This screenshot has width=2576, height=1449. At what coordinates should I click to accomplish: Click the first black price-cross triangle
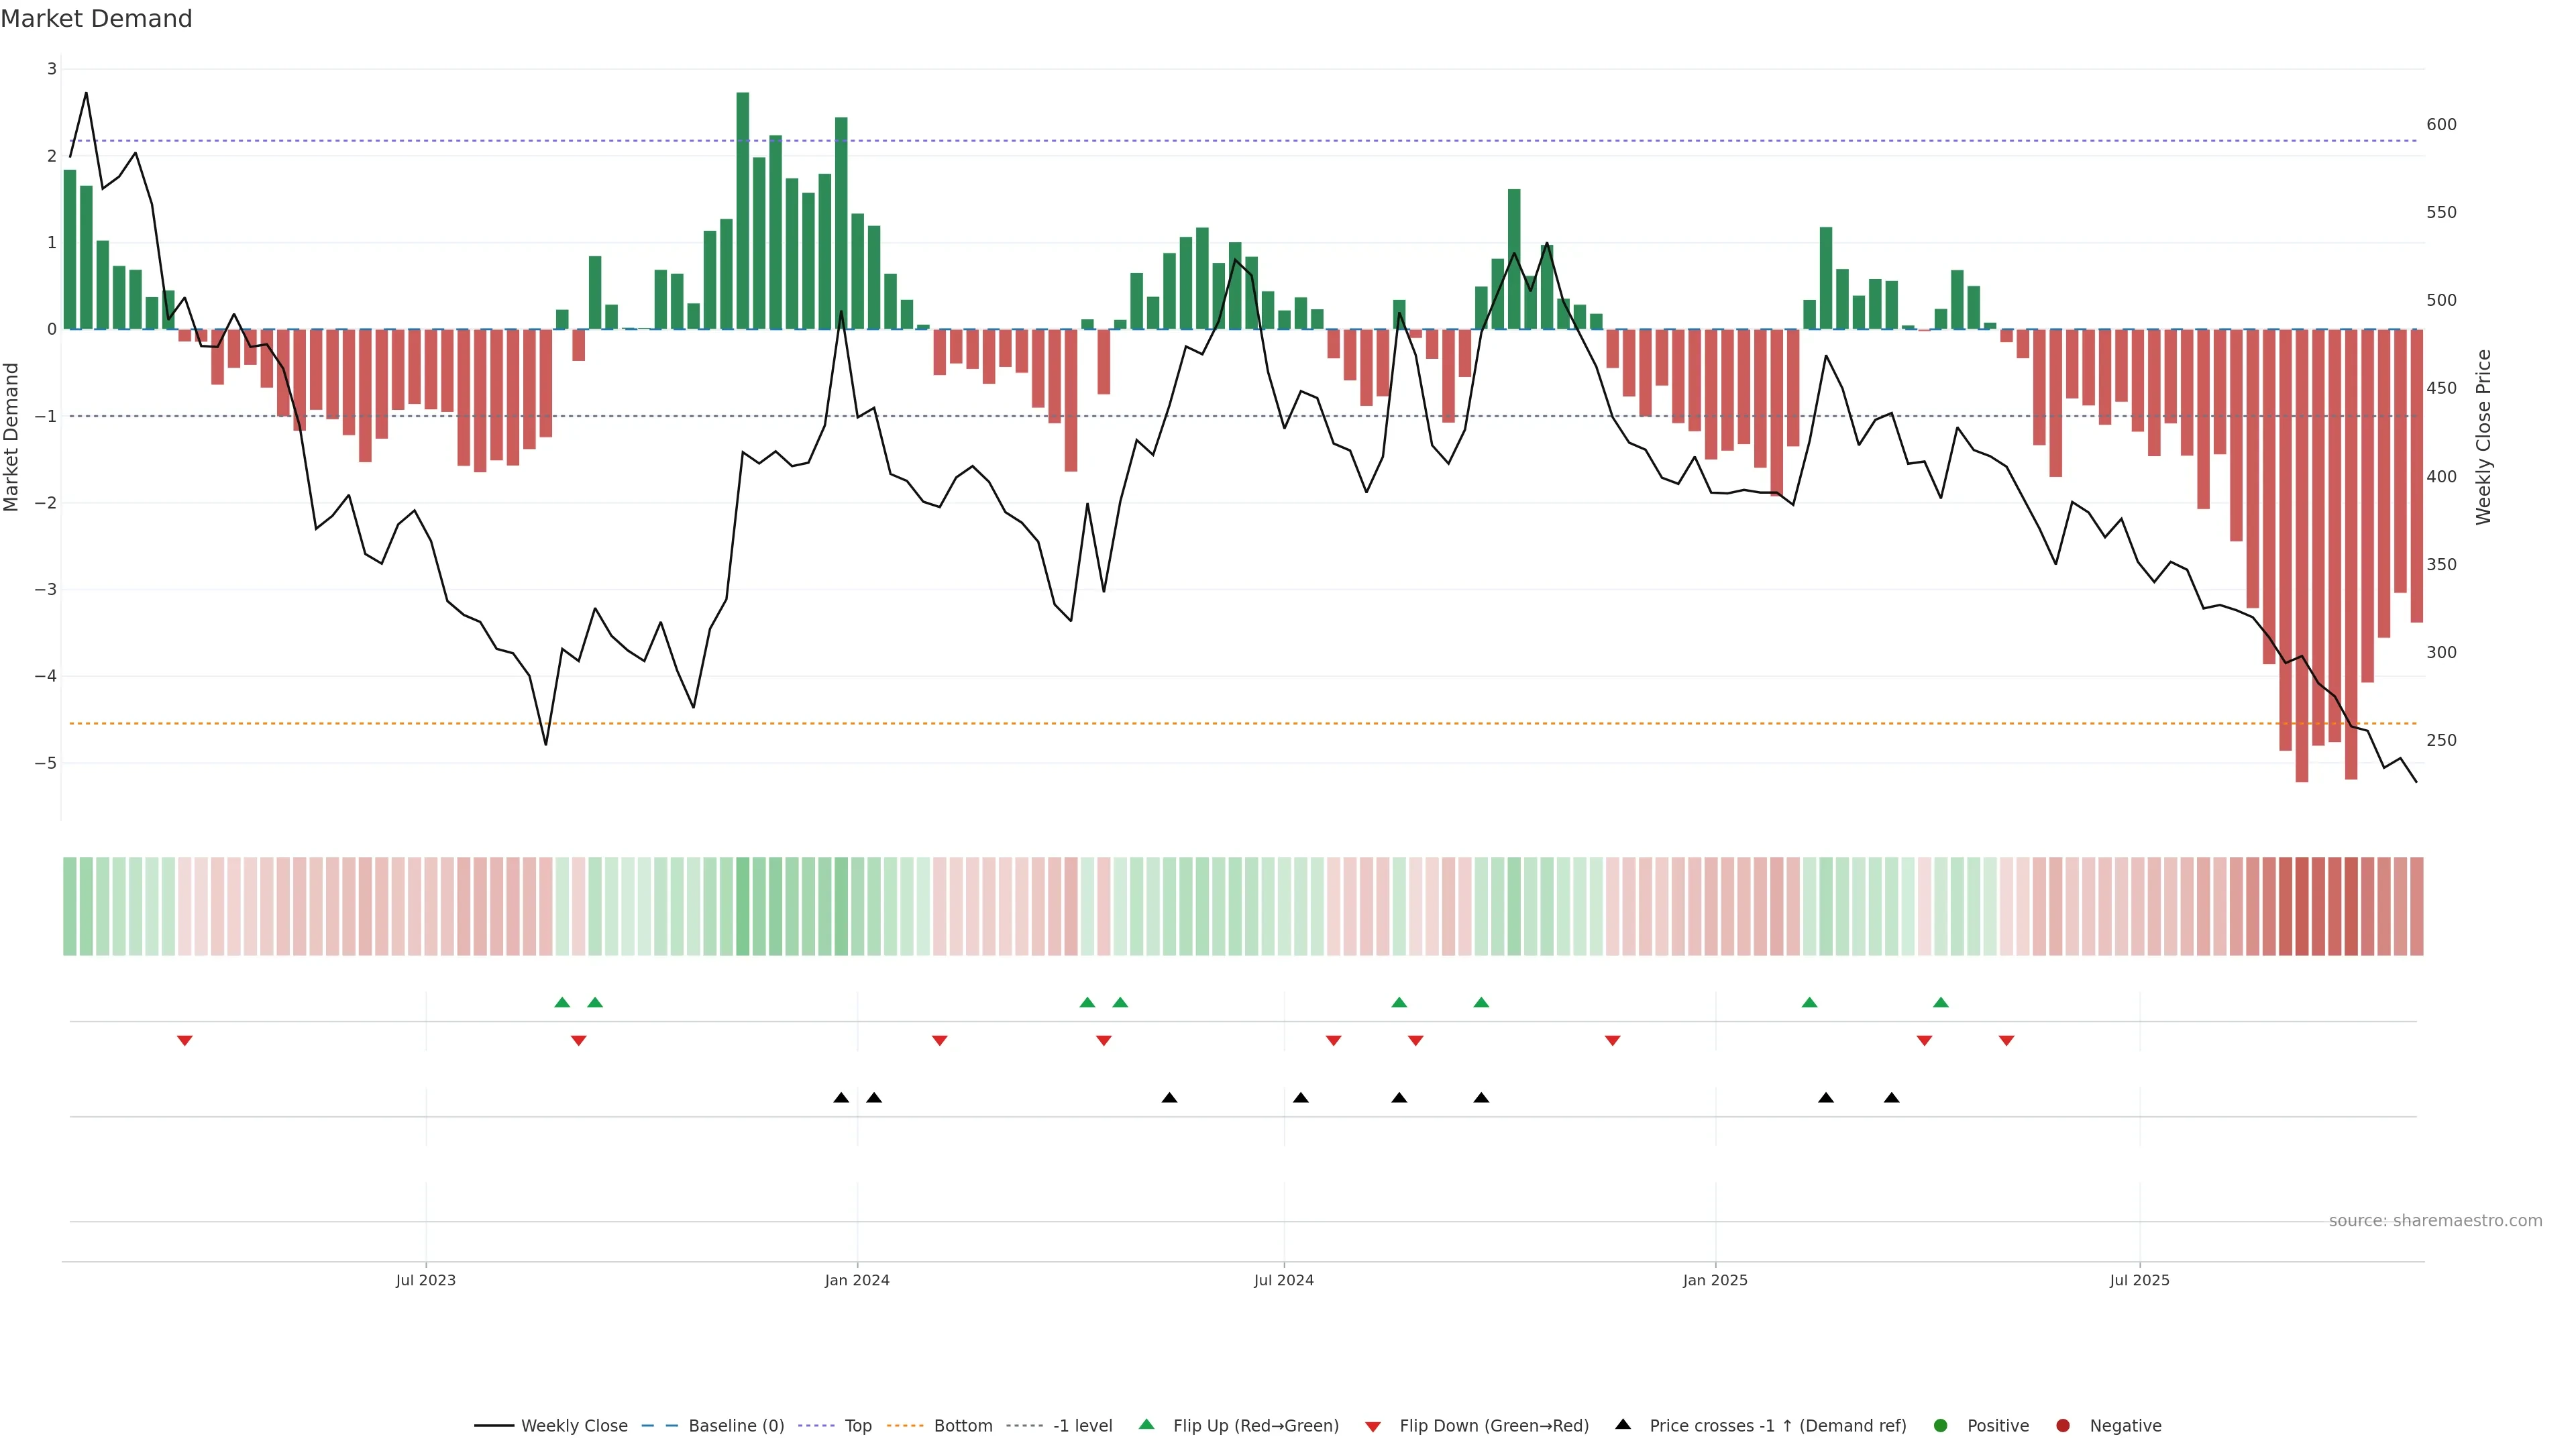tap(841, 1098)
